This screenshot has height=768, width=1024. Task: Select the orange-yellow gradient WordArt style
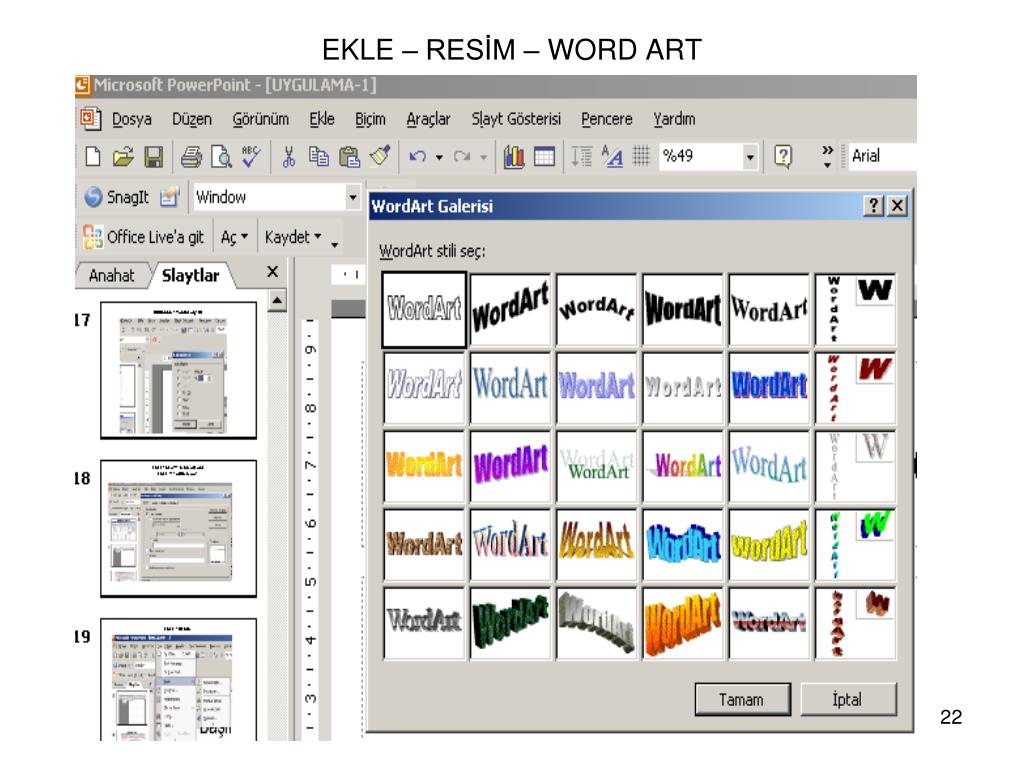pyautogui.click(x=424, y=466)
